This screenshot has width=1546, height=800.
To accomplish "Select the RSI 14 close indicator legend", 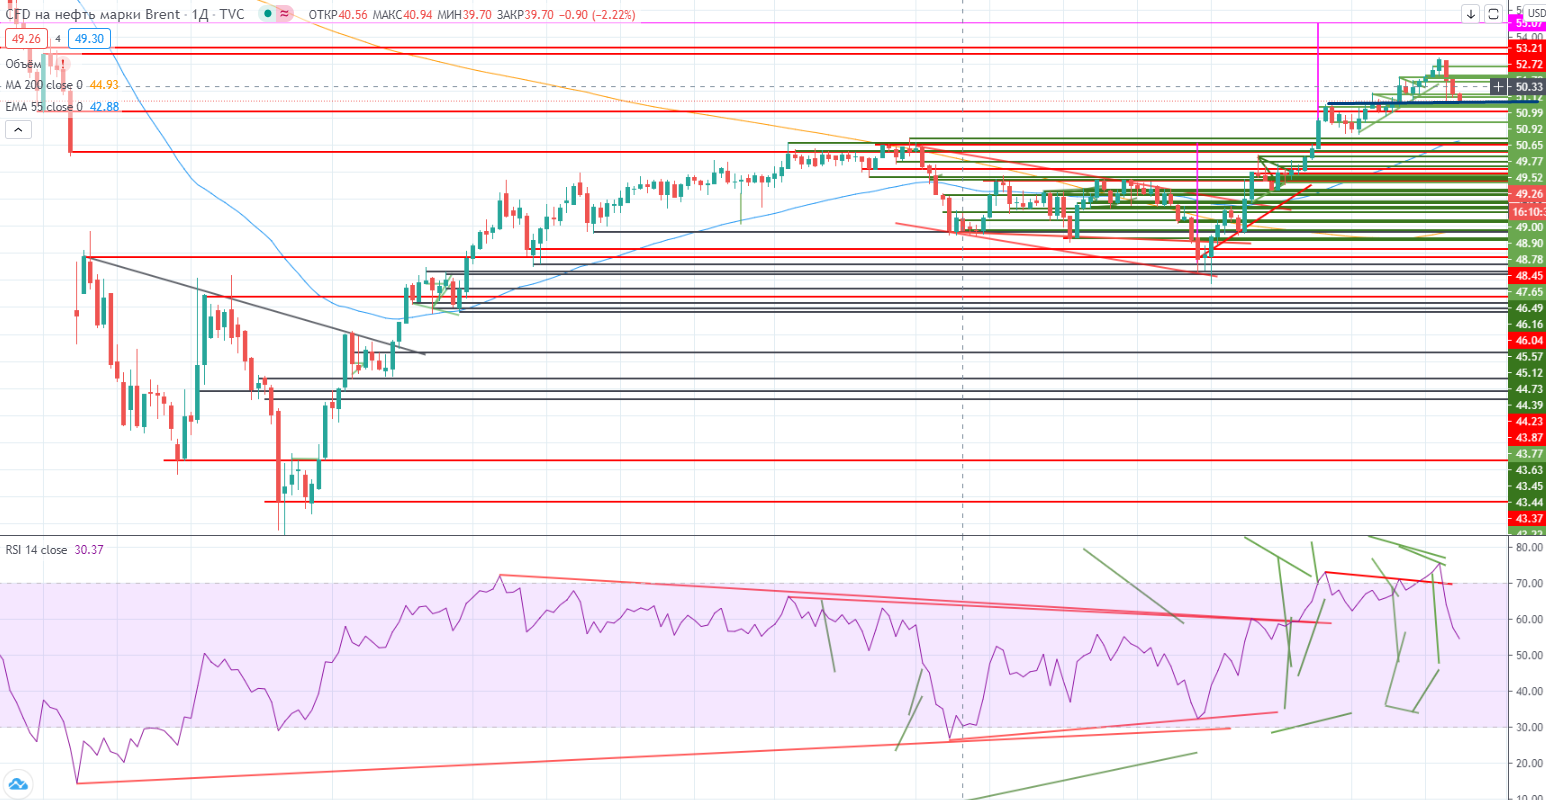I will (37, 549).
